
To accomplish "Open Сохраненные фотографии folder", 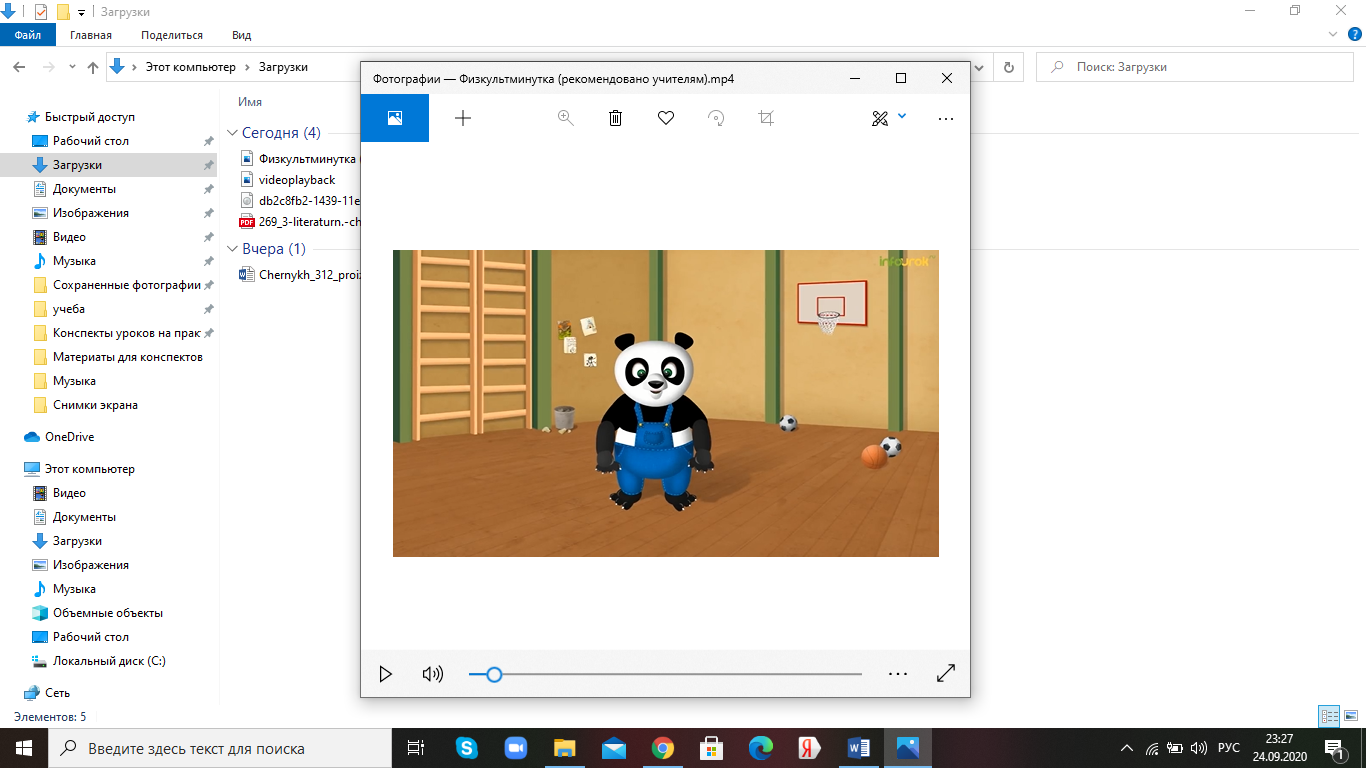I will point(127,285).
